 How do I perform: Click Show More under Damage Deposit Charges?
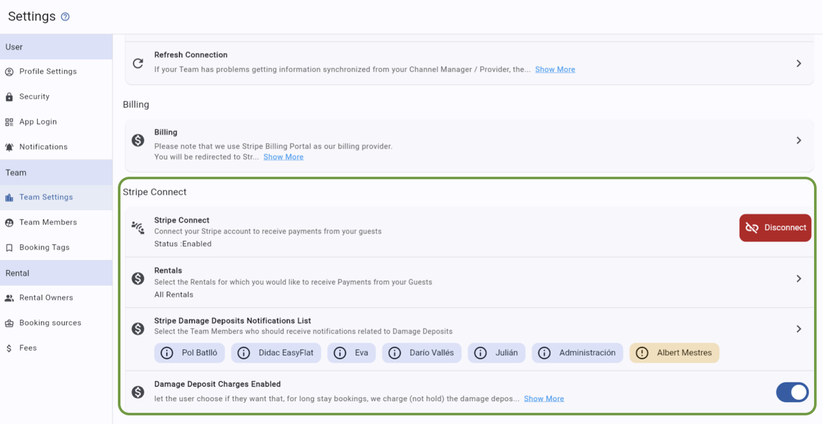point(544,399)
